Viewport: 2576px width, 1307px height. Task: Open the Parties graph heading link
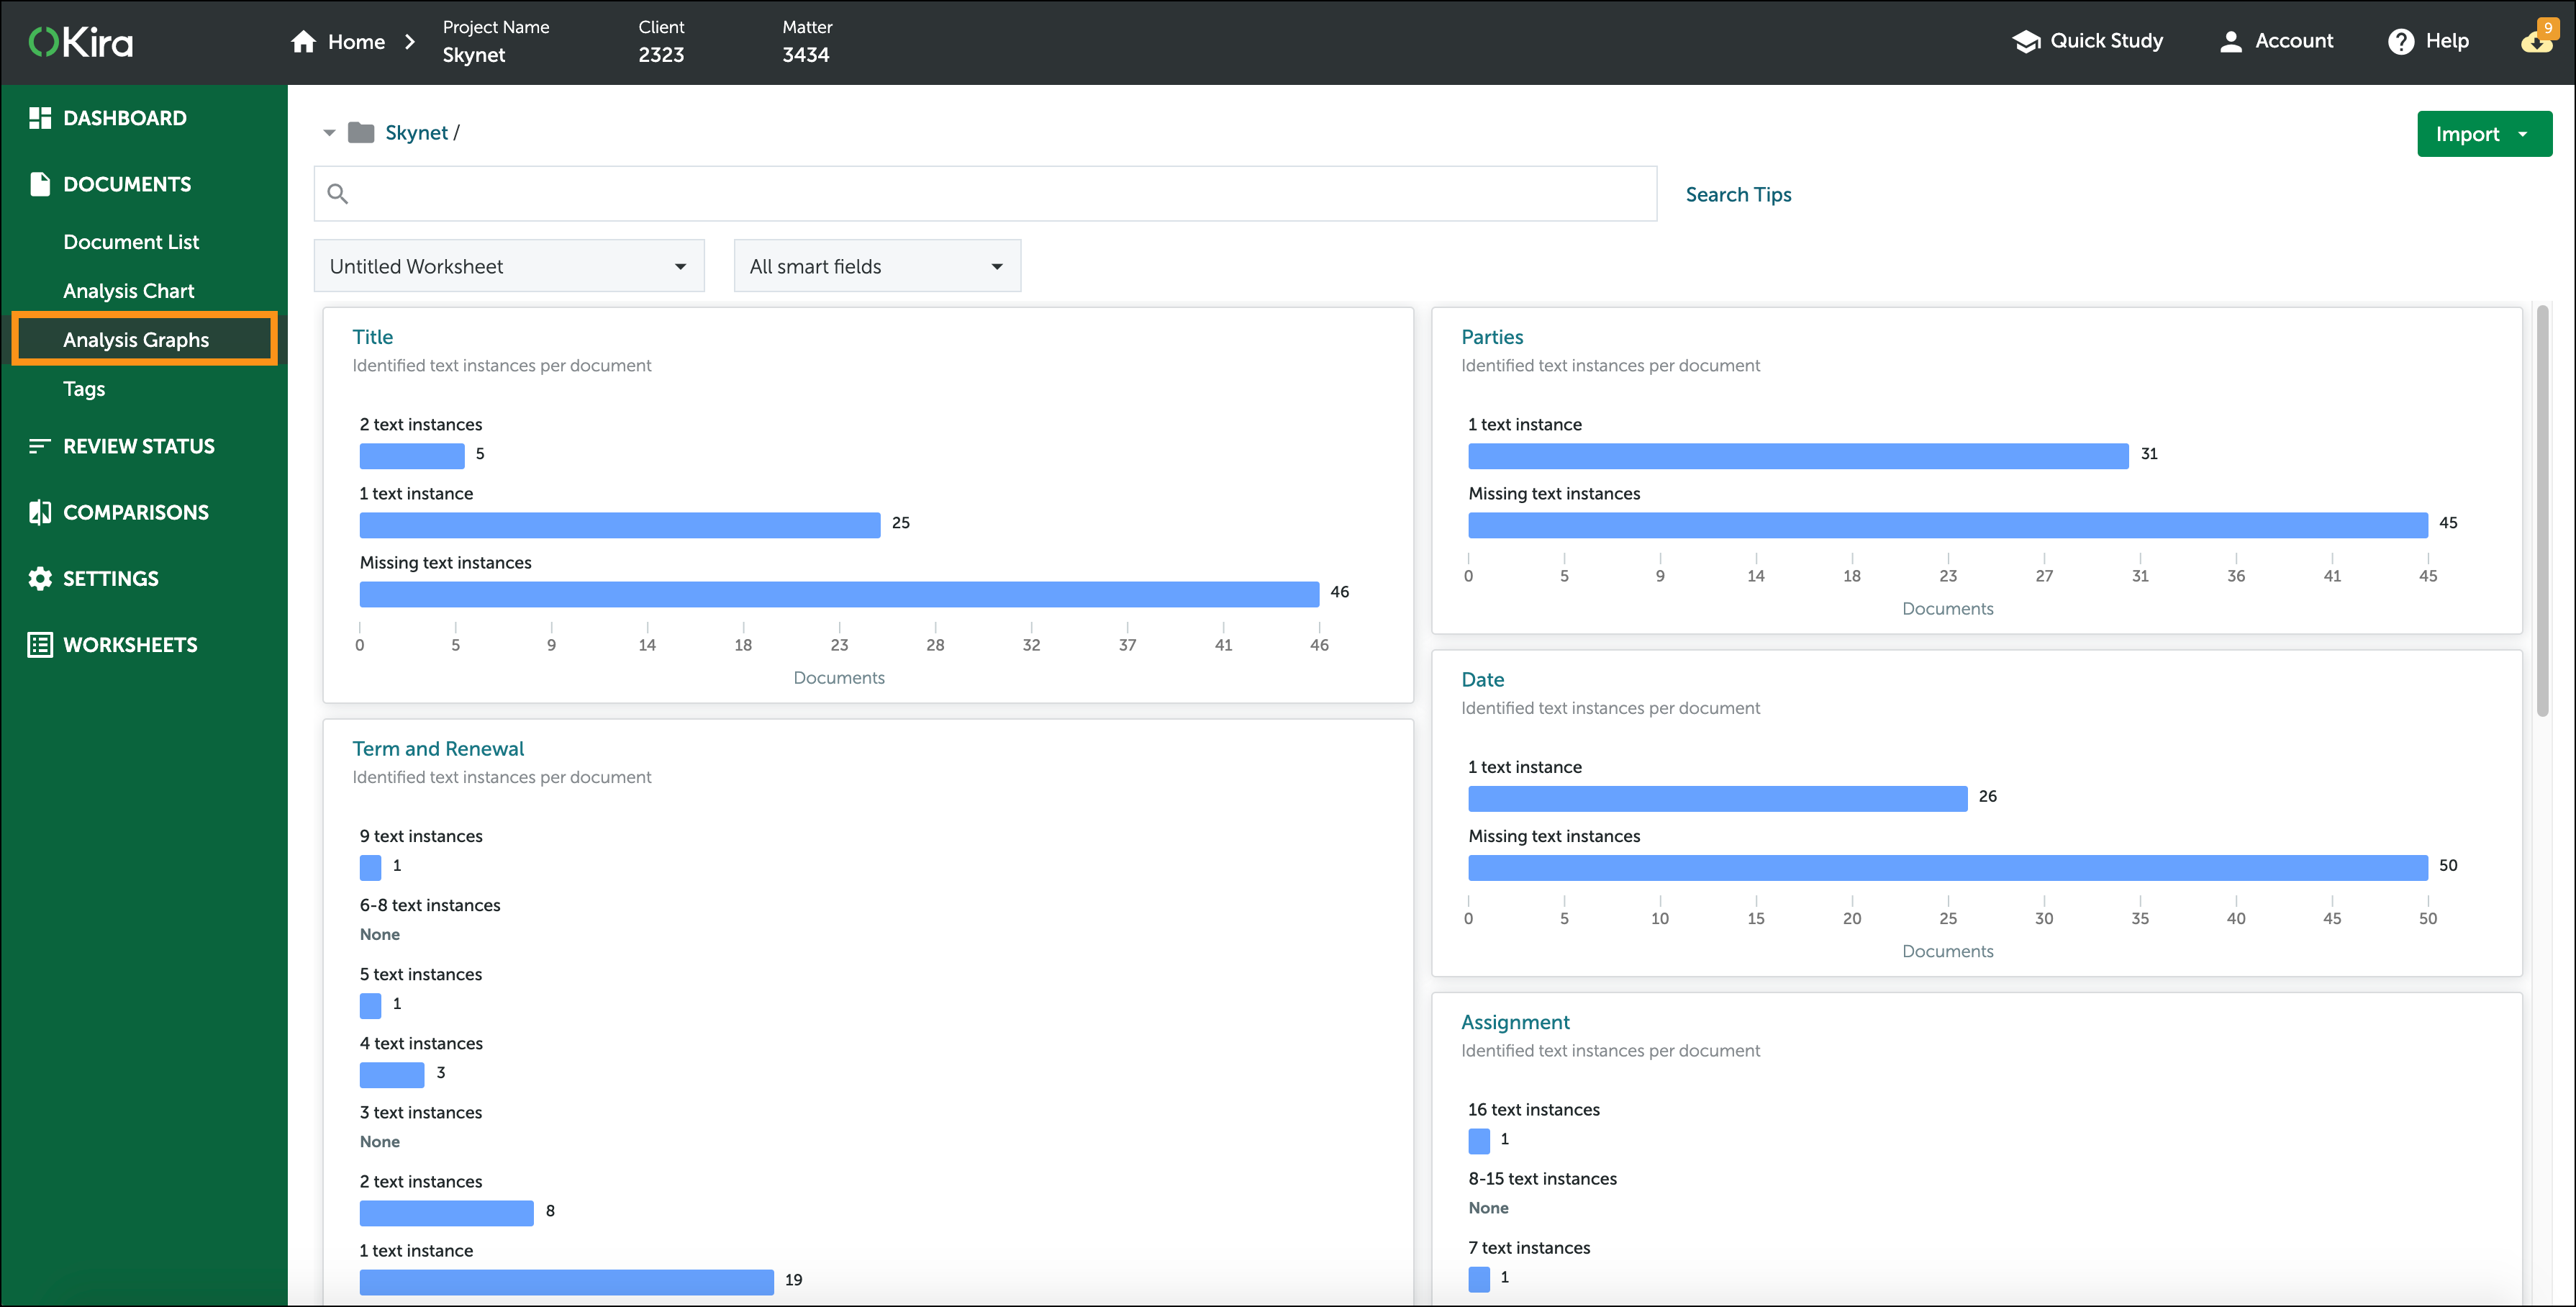pos(1492,337)
